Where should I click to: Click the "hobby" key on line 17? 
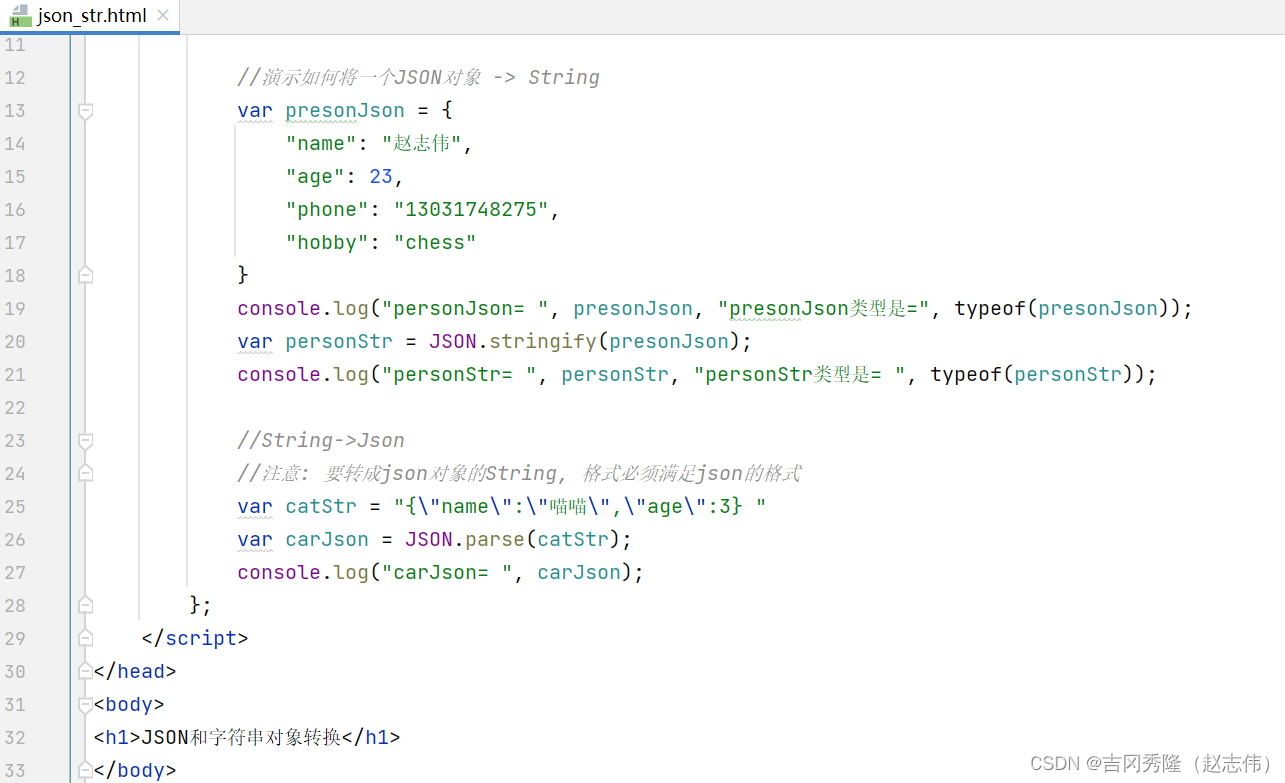pyautogui.click(x=327, y=242)
